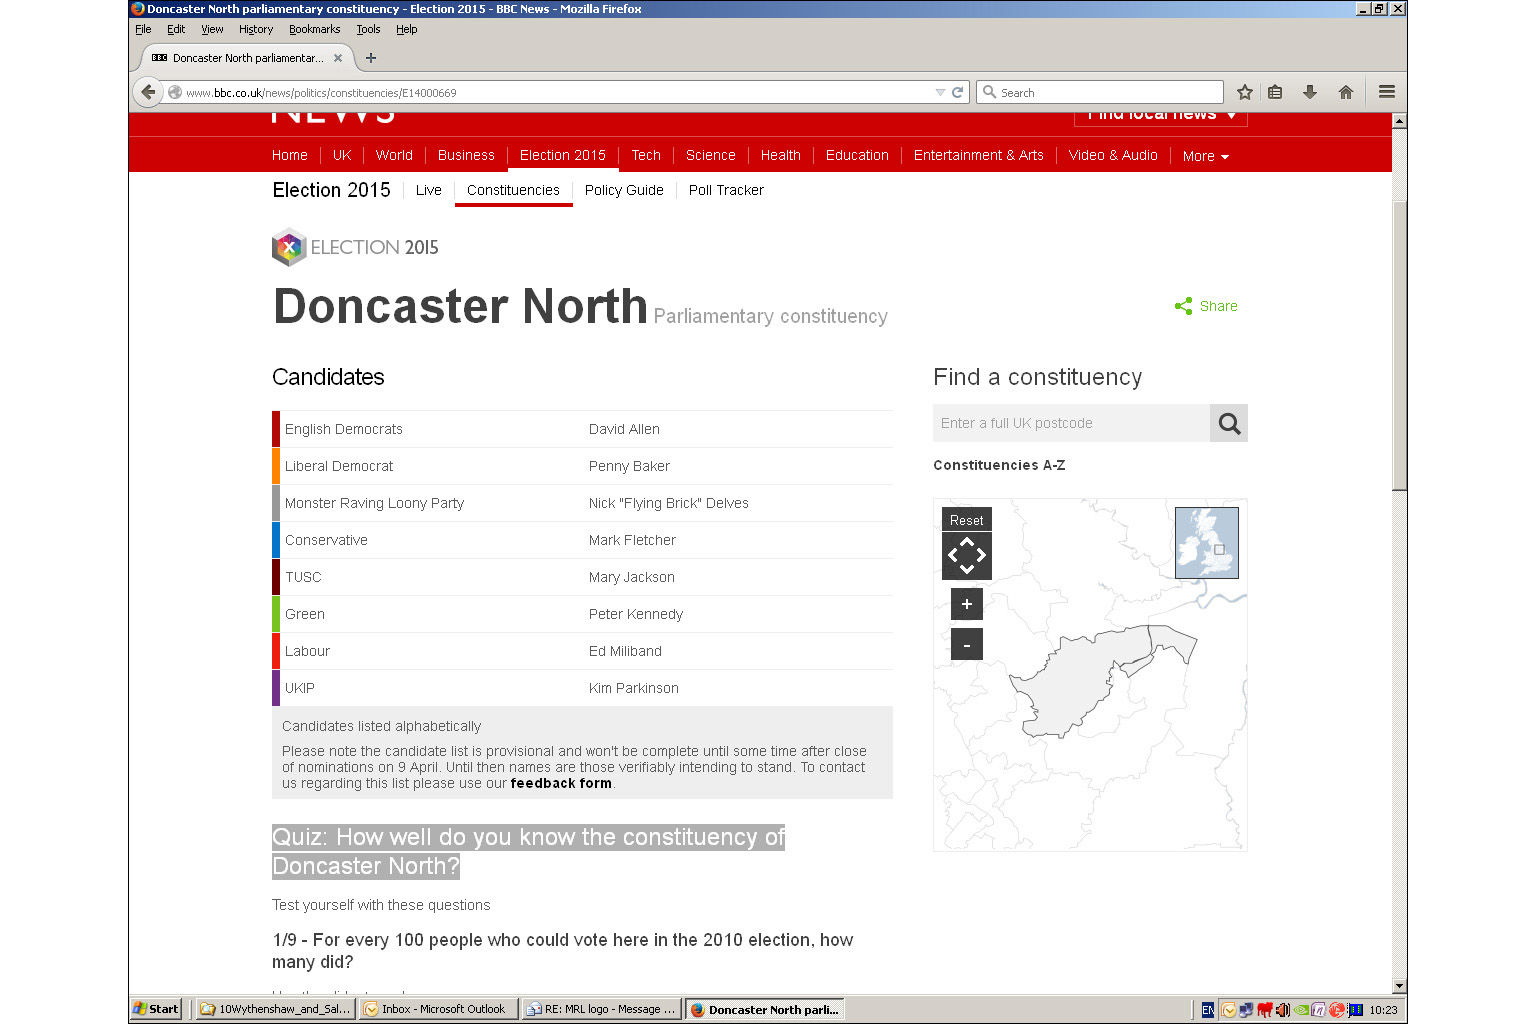
Task: Reload the page with refresh icon
Action: point(957,92)
